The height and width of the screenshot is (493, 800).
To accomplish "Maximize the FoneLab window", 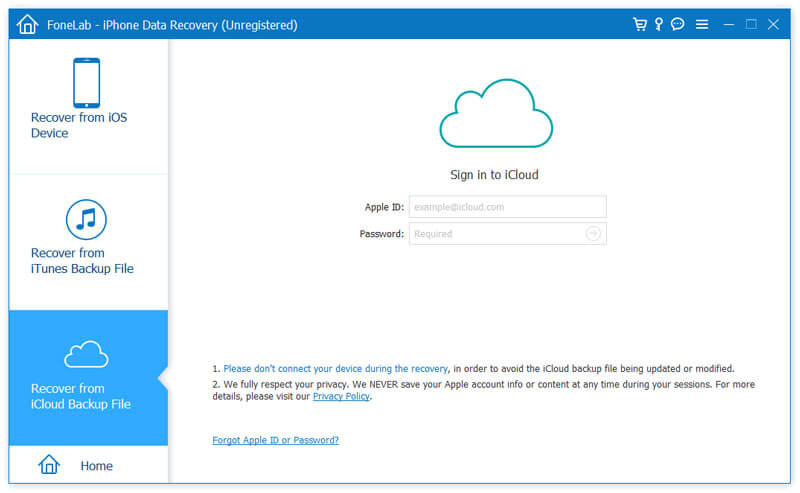I will [x=751, y=24].
